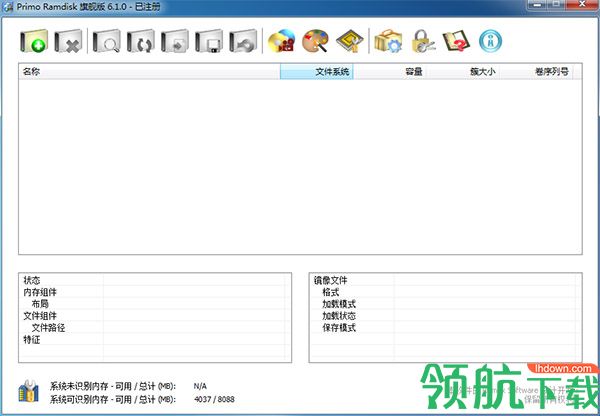This screenshot has height=416, width=600.
Task: Sort the list by the 名称 column header
Action: click(x=149, y=72)
